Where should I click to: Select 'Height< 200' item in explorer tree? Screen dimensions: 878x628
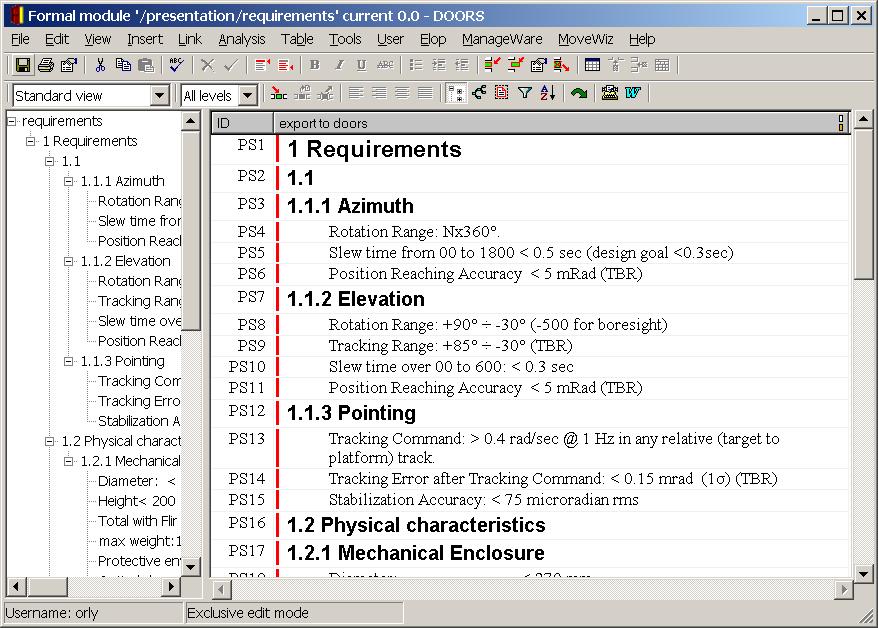(137, 501)
